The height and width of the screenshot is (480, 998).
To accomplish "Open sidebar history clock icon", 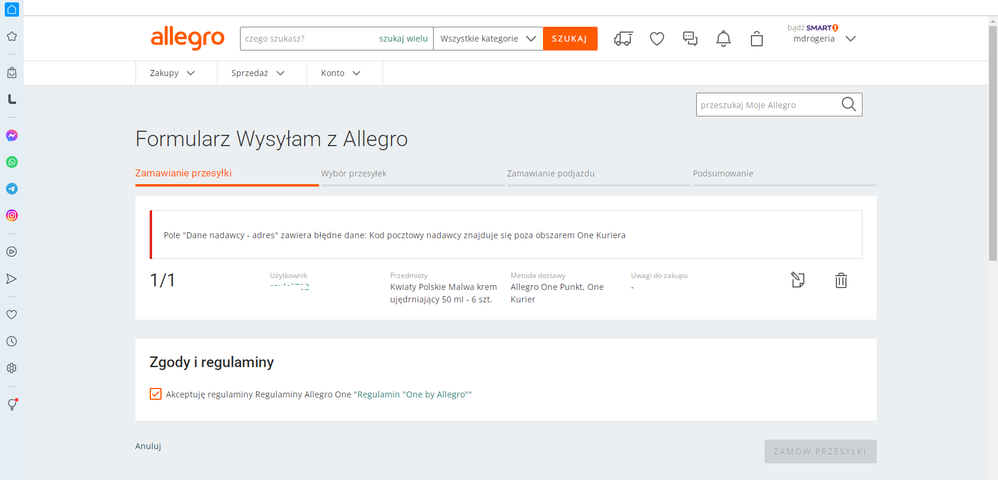I will tap(11, 341).
